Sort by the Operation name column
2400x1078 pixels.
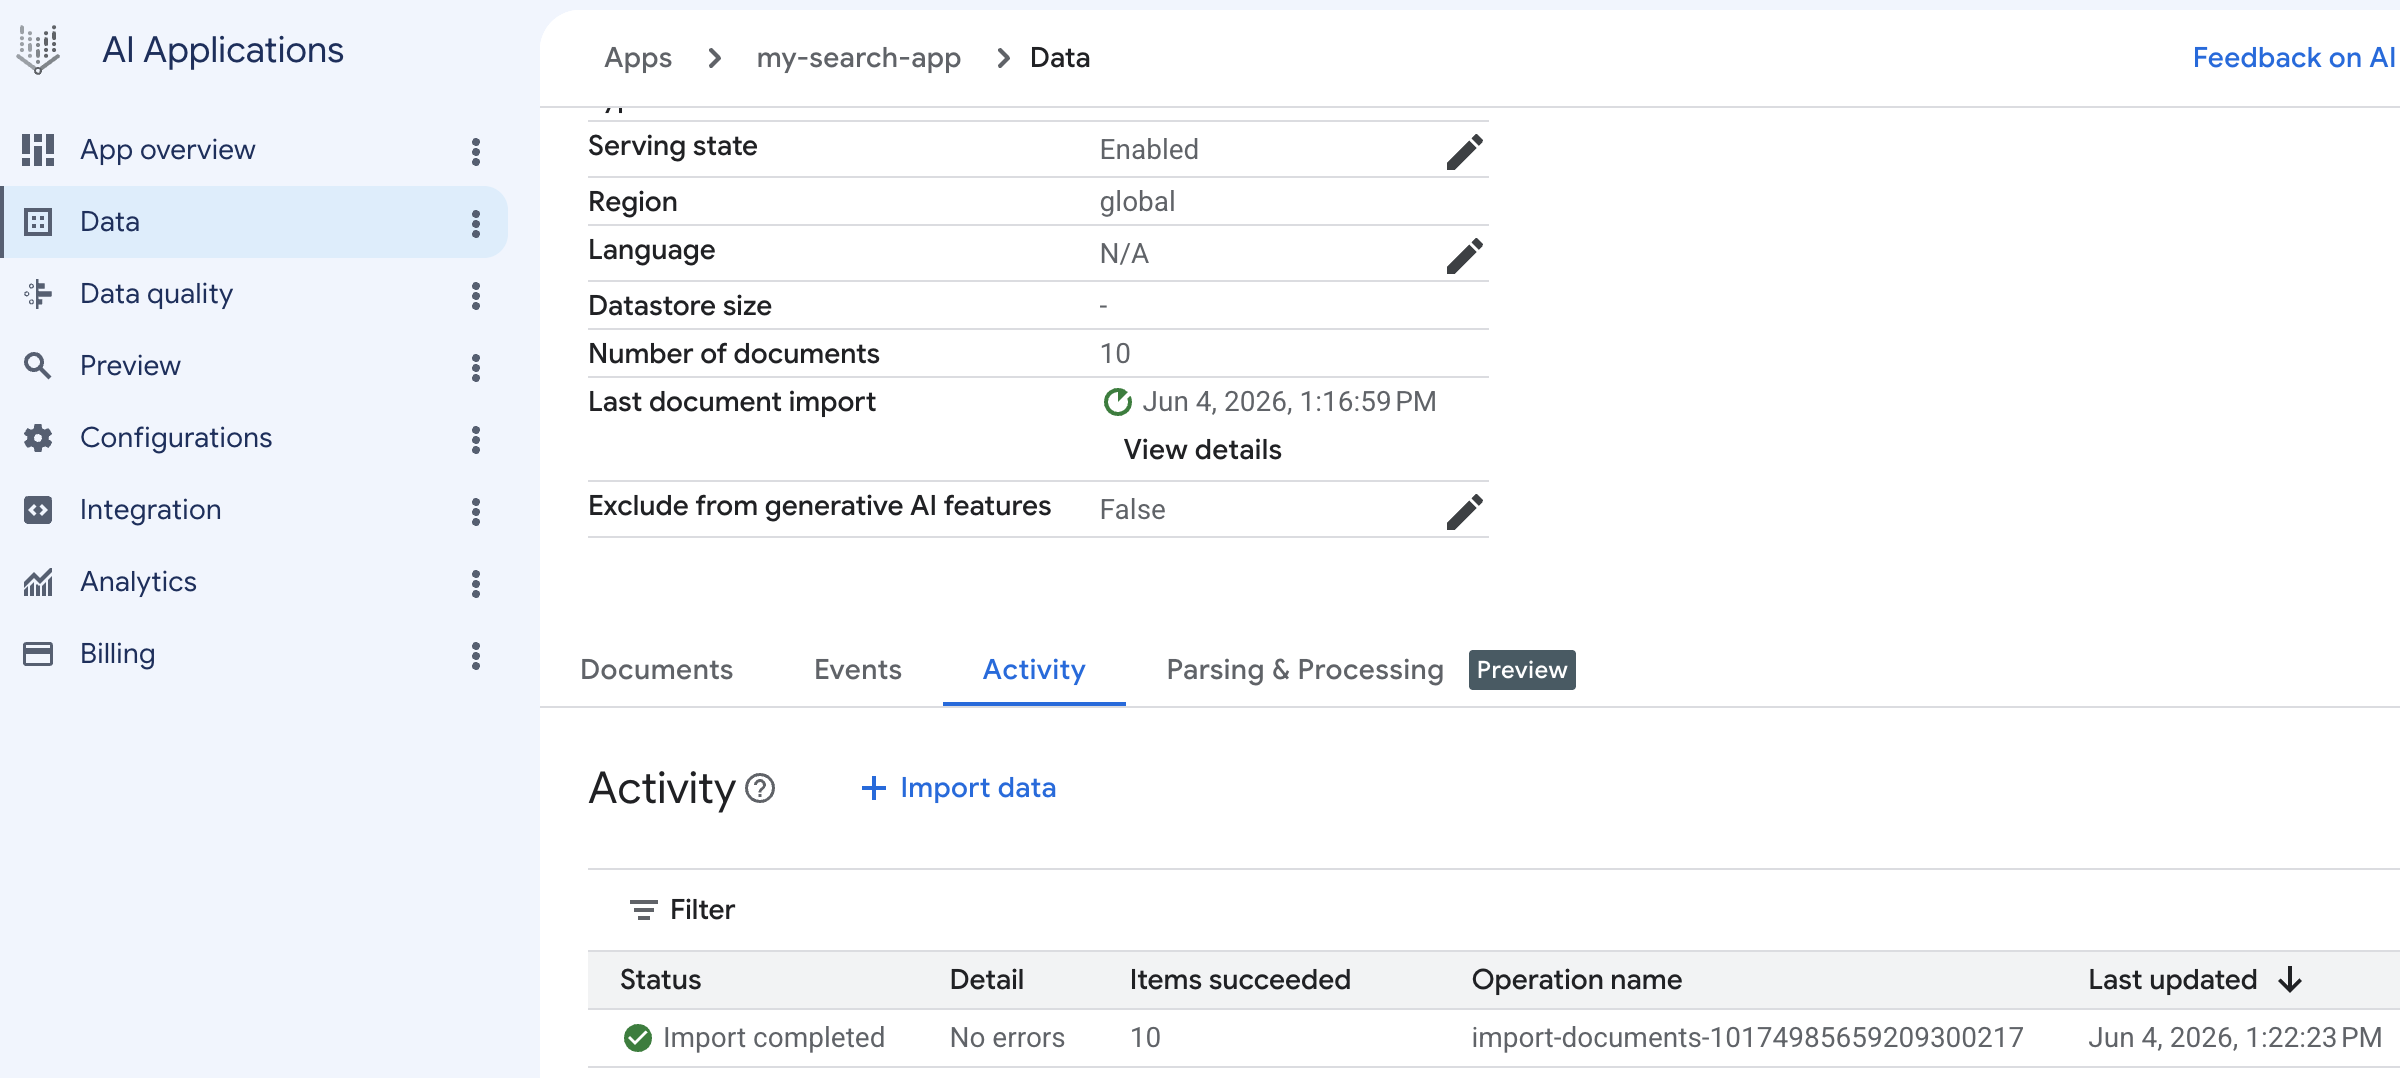click(1577, 980)
